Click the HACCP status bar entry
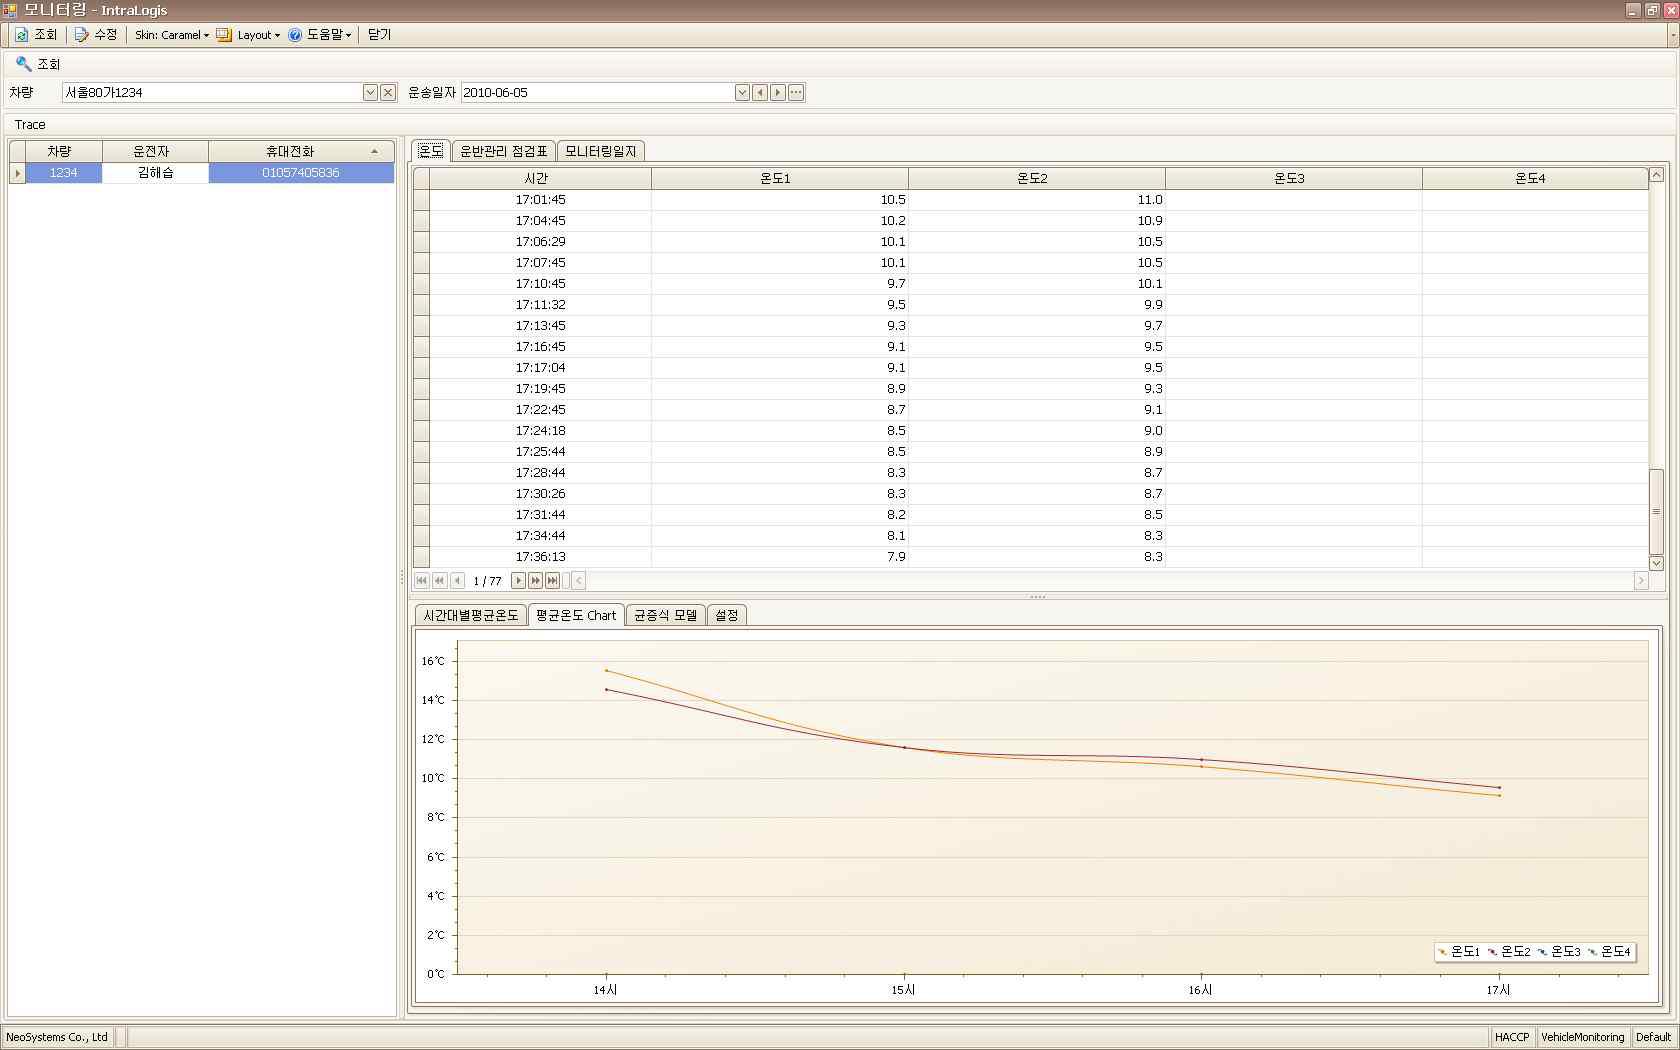Screen dimensions: 1680x1050 (1512, 1037)
